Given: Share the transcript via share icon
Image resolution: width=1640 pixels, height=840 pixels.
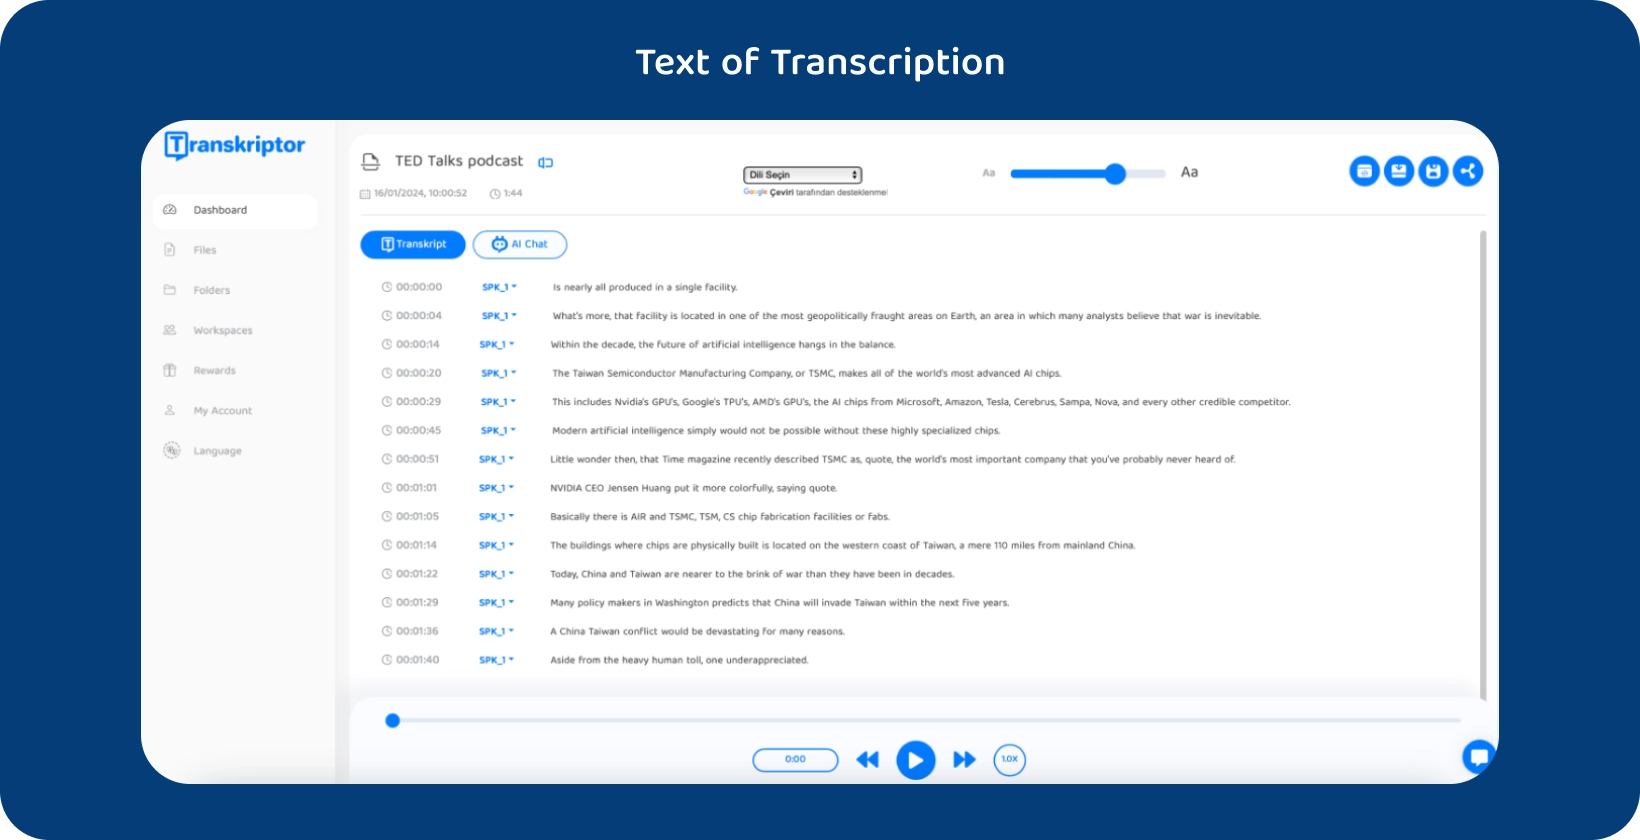Looking at the screenshot, I should [x=1468, y=172].
